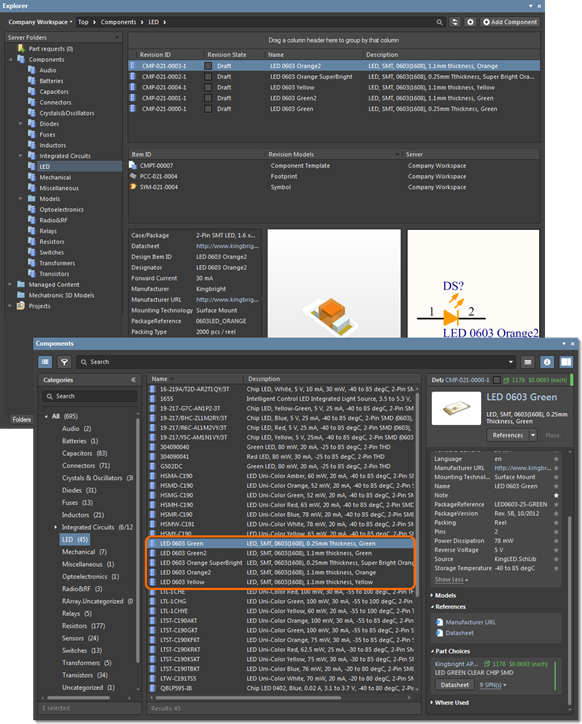Viewport: 582px width, 724px height.
Task: Toggle revision state checkbox for CMP-021-0002-1
Action: 208,77
